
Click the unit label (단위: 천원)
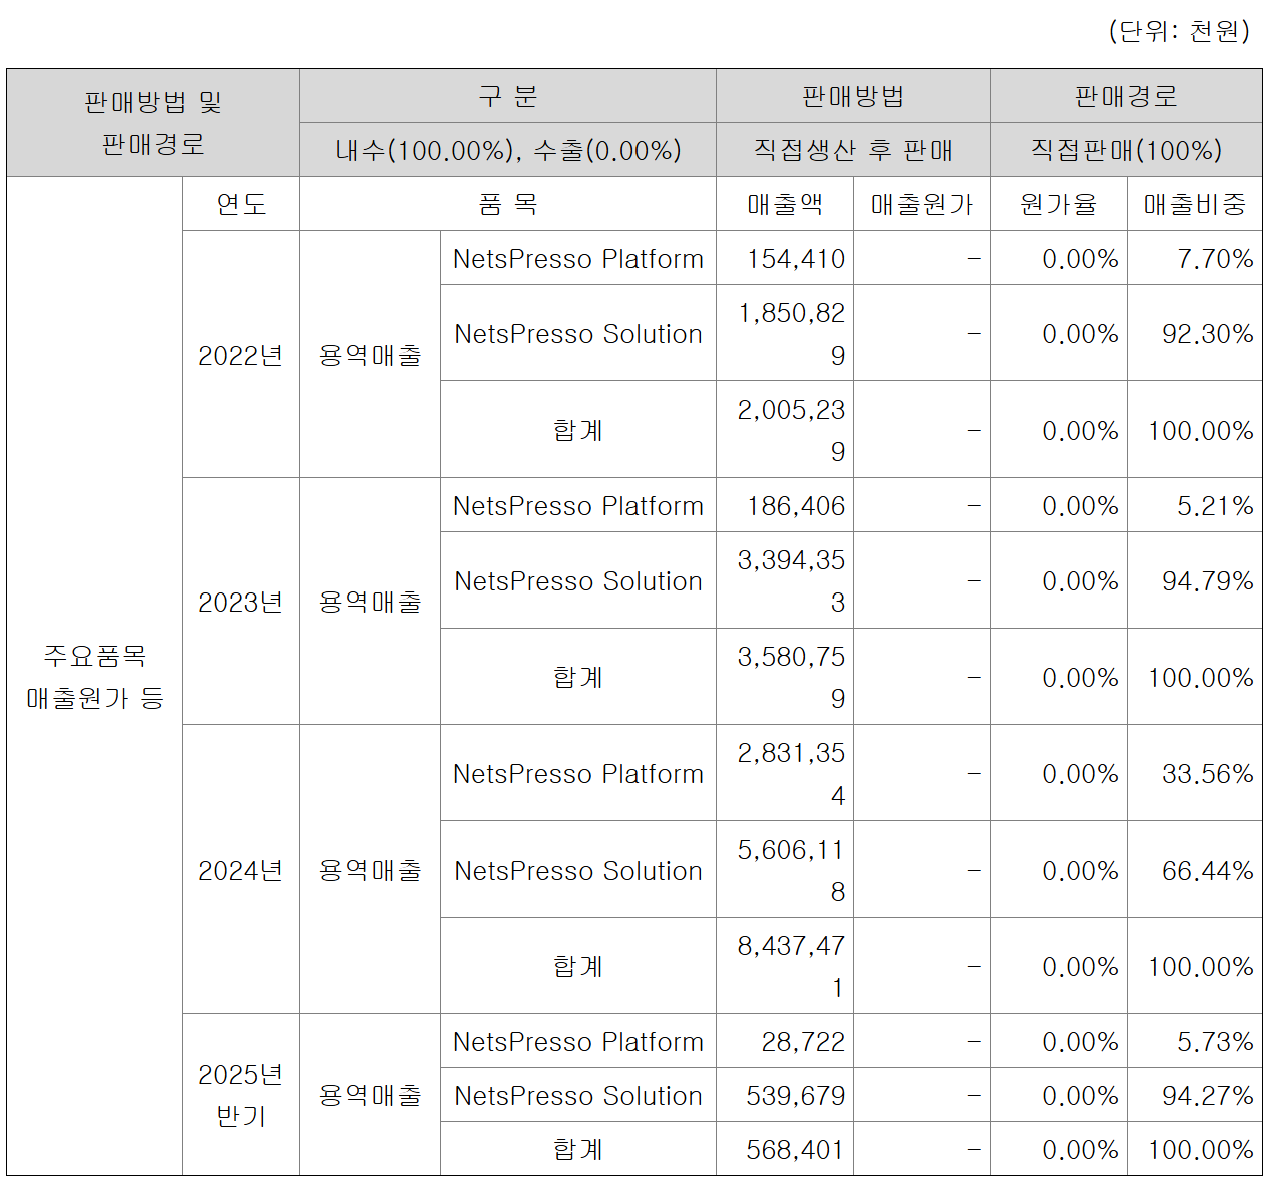[1179, 31]
